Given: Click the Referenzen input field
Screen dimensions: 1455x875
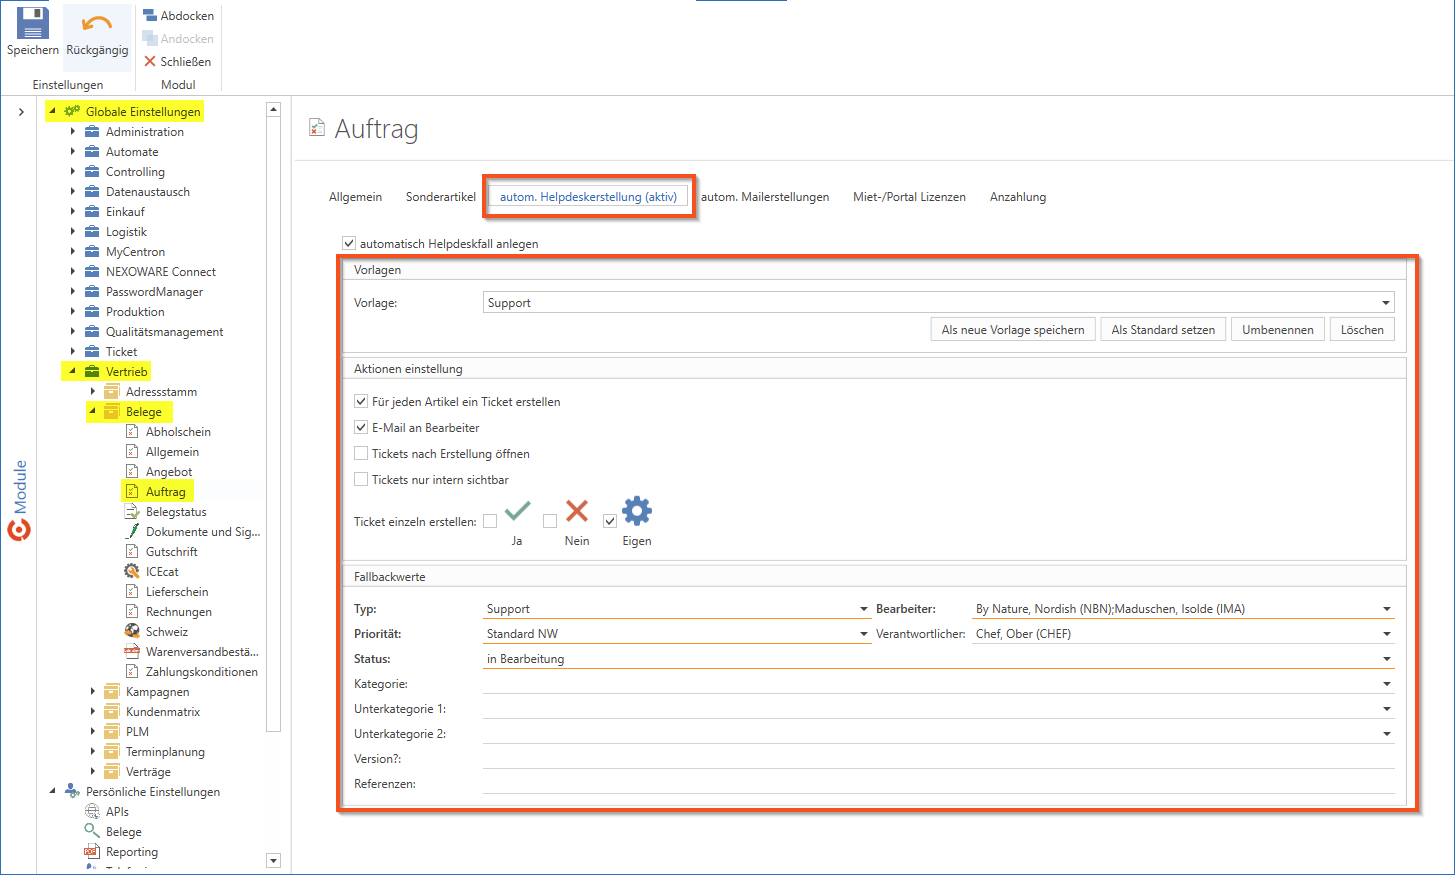Looking at the screenshot, I should [x=938, y=783].
